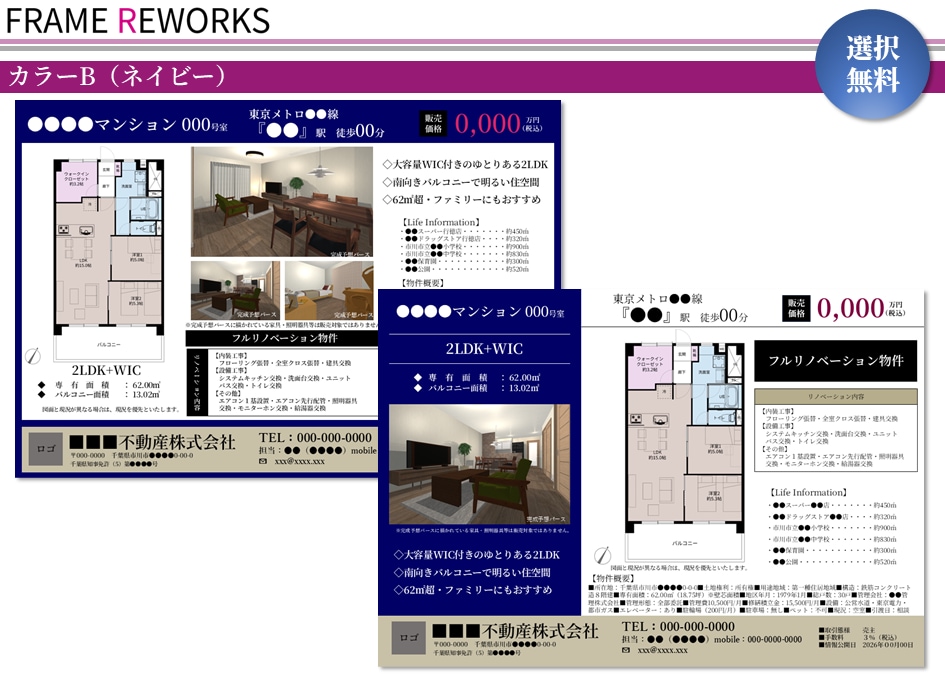The width and height of the screenshot is (945, 680).
Task: Click black フルリノベーション物件 band on back flyer
Action: 282,338
